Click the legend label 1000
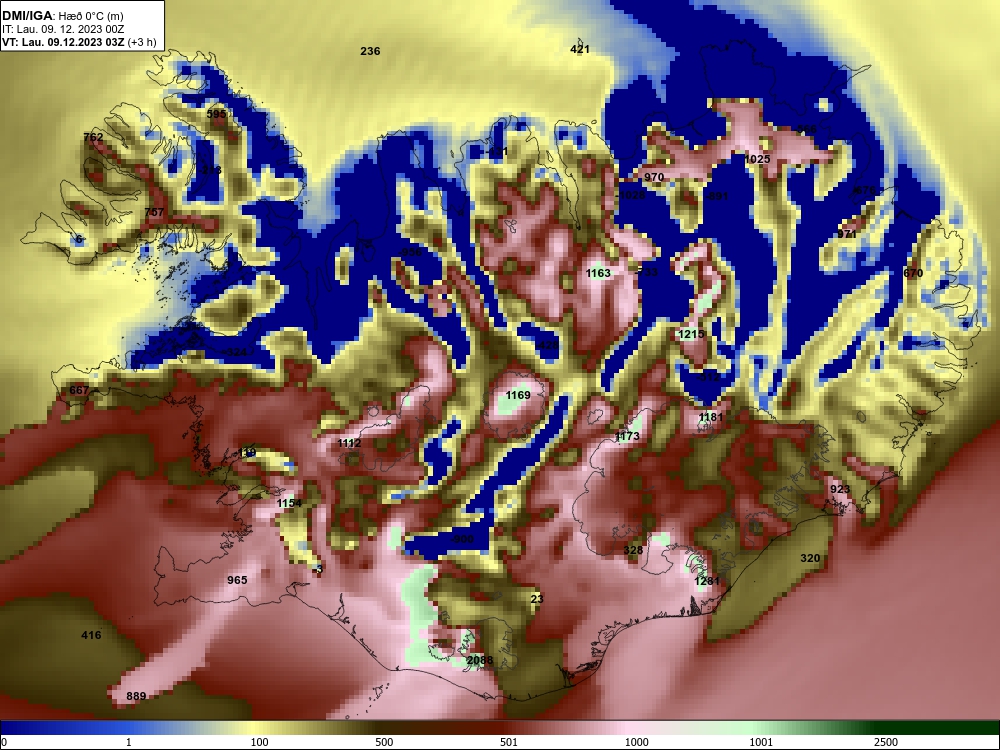Image resolution: width=1000 pixels, height=750 pixels. tap(636, 742)
